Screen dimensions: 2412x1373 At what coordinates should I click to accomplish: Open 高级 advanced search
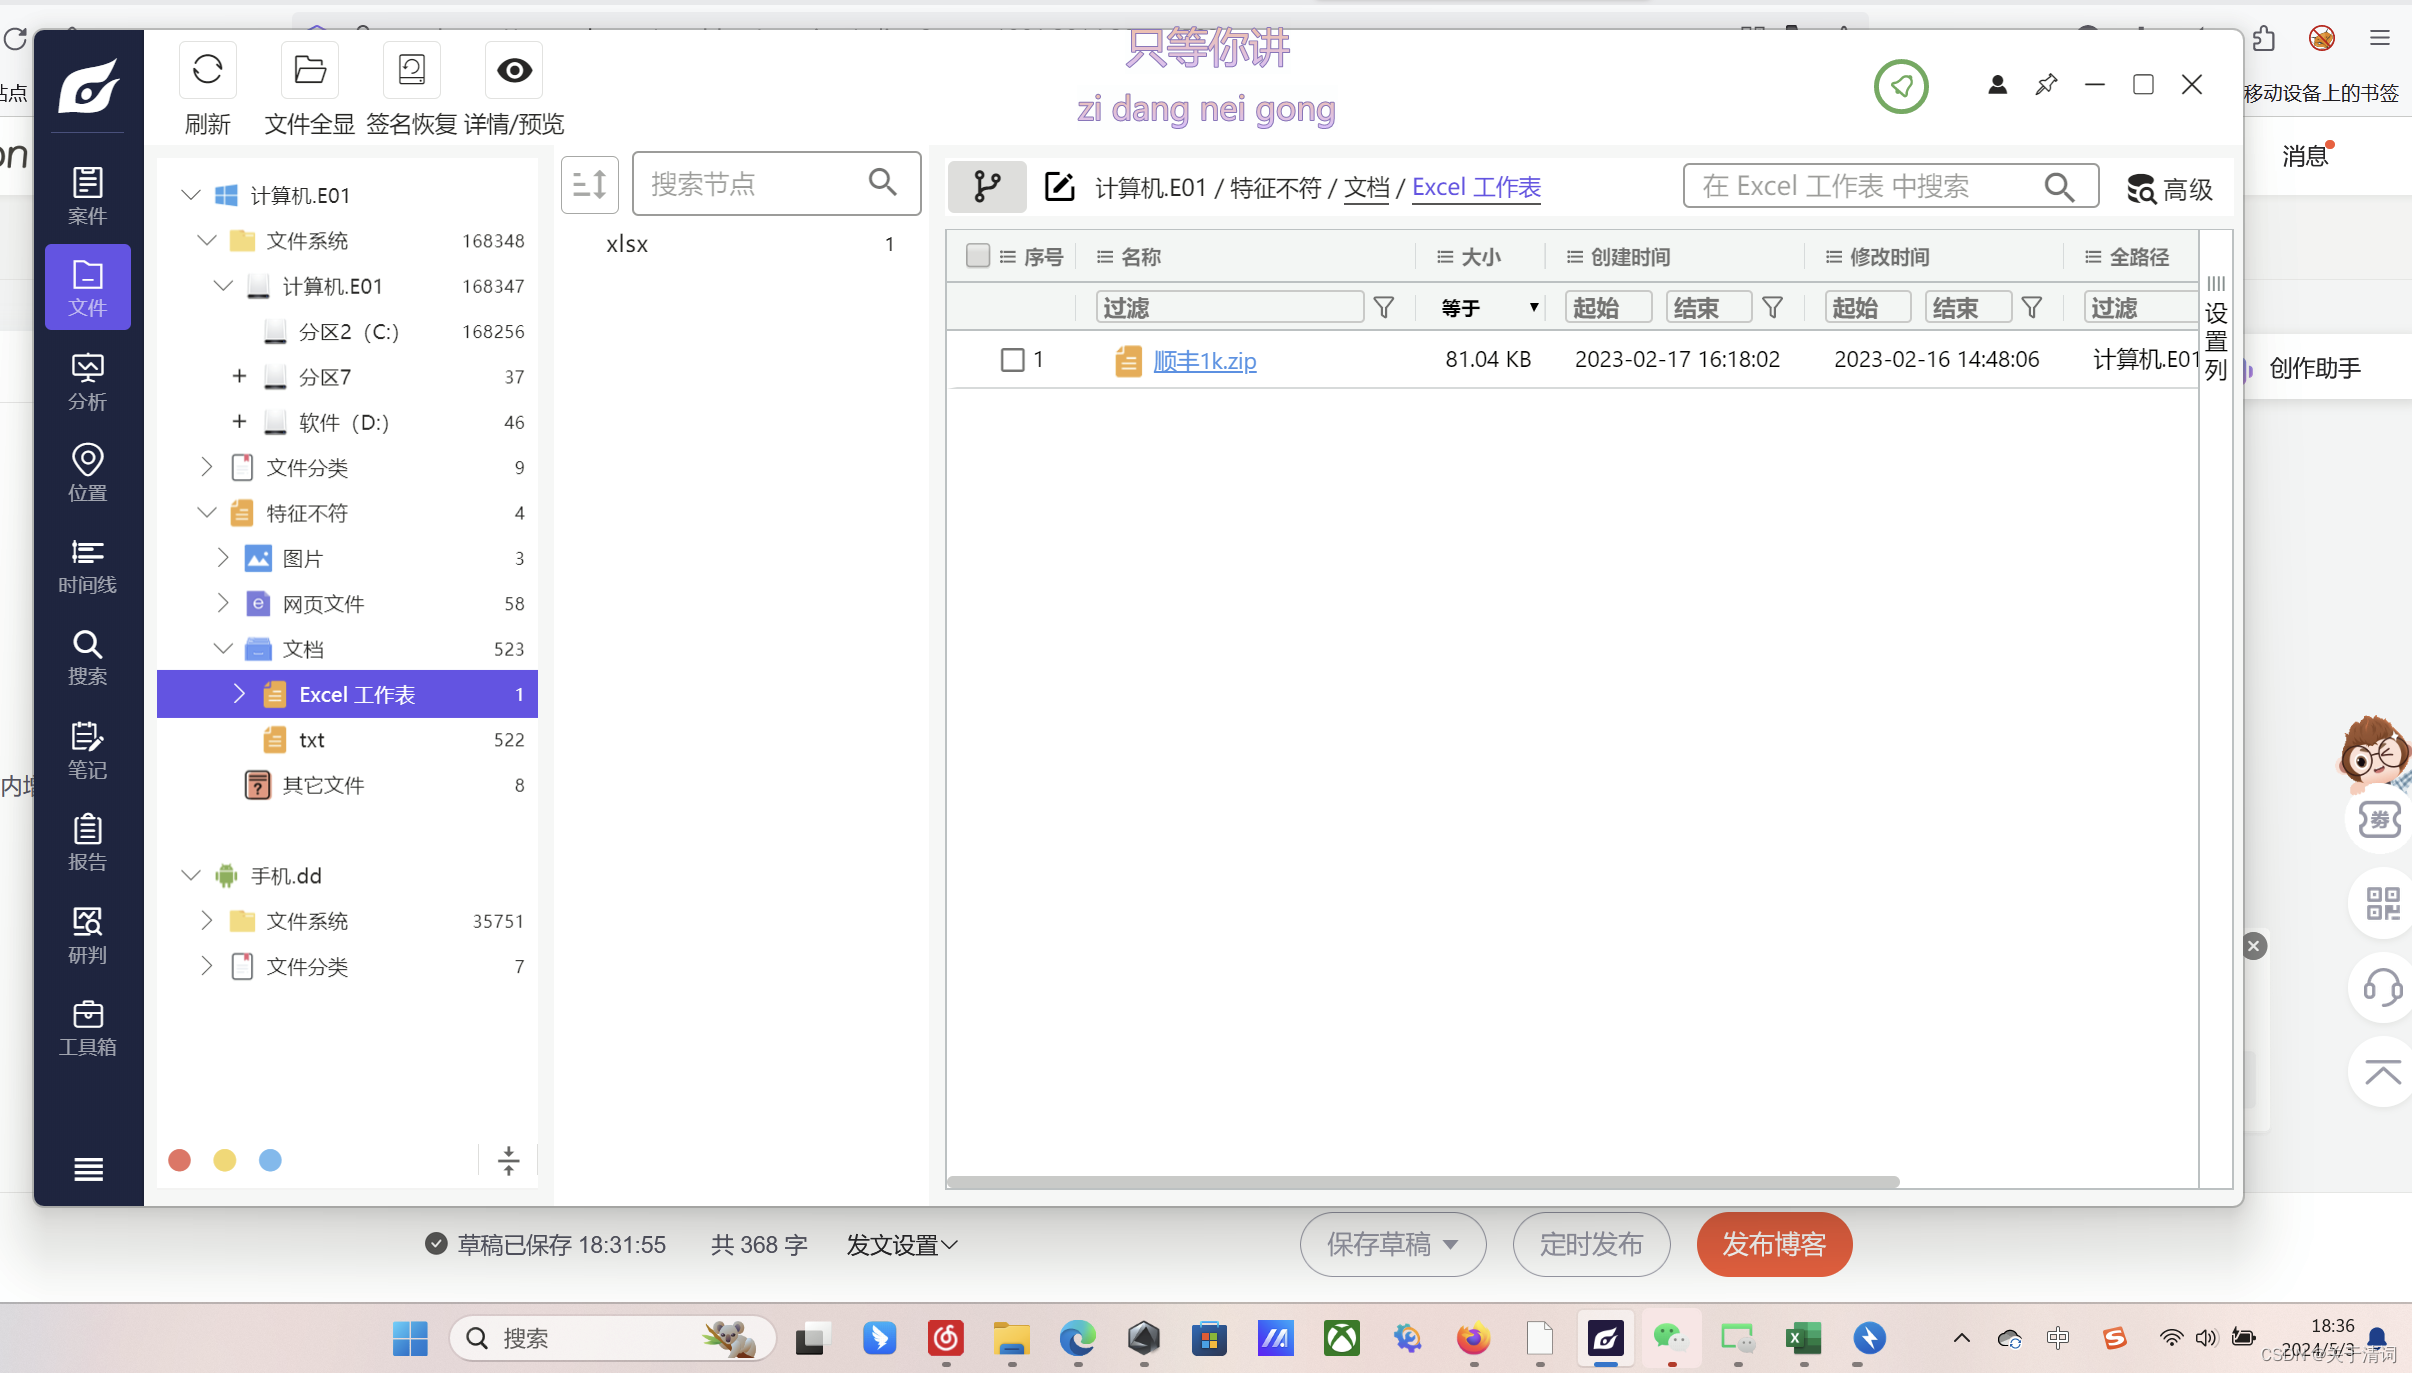2169,189
